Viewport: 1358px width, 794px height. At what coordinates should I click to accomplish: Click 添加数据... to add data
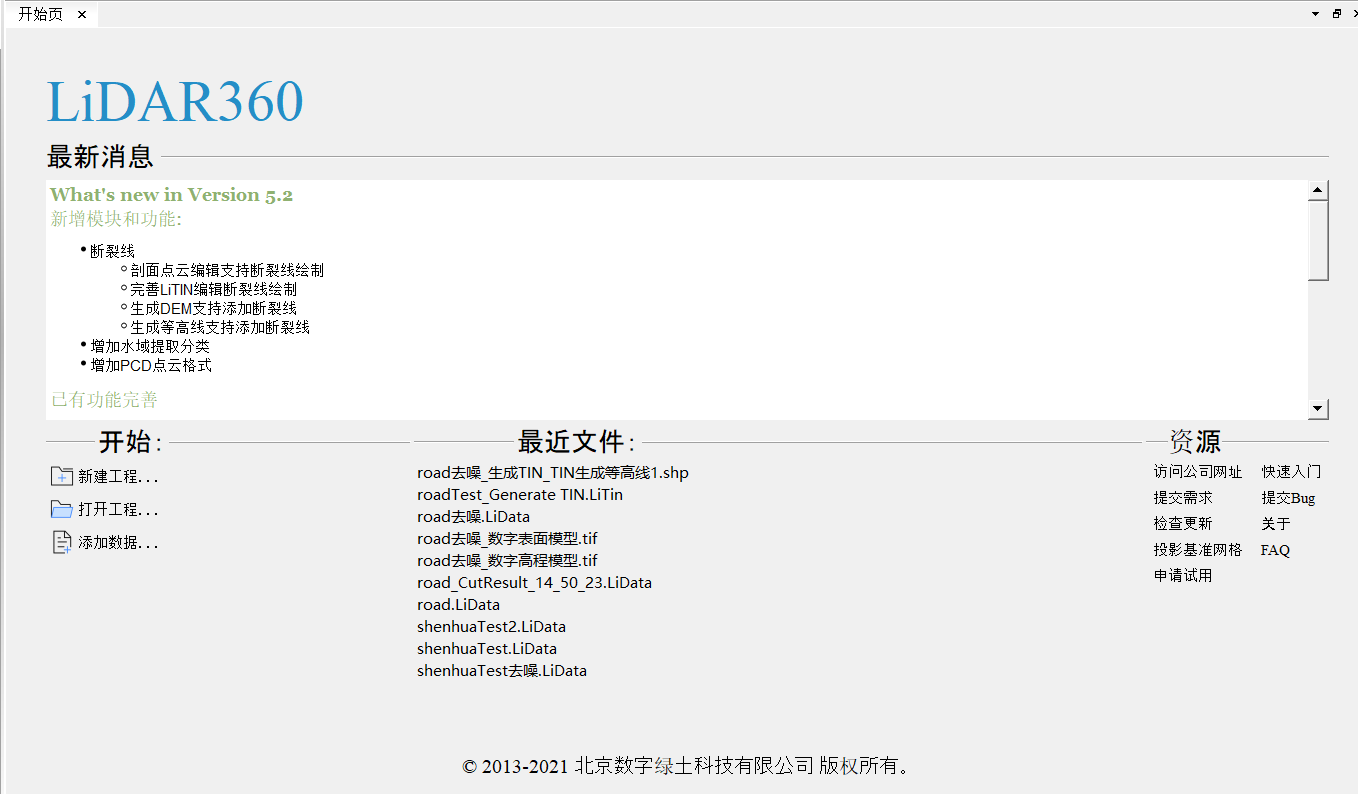point(118,543)
